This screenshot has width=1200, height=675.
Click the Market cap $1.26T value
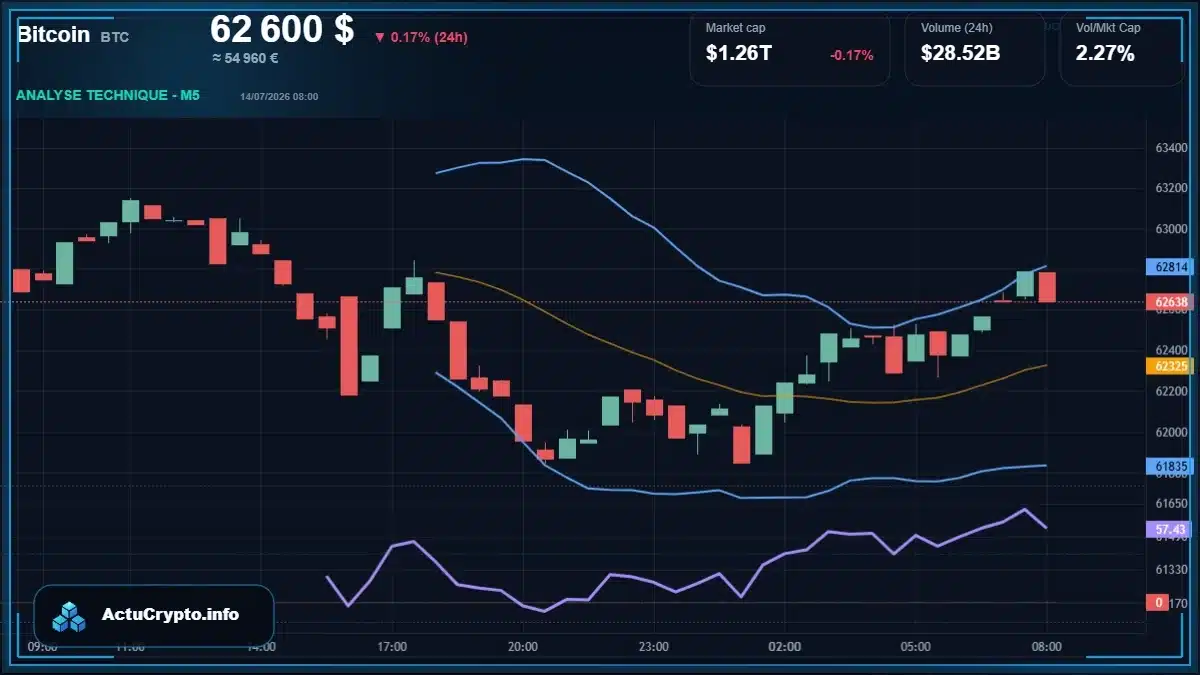tap(738, 54)
